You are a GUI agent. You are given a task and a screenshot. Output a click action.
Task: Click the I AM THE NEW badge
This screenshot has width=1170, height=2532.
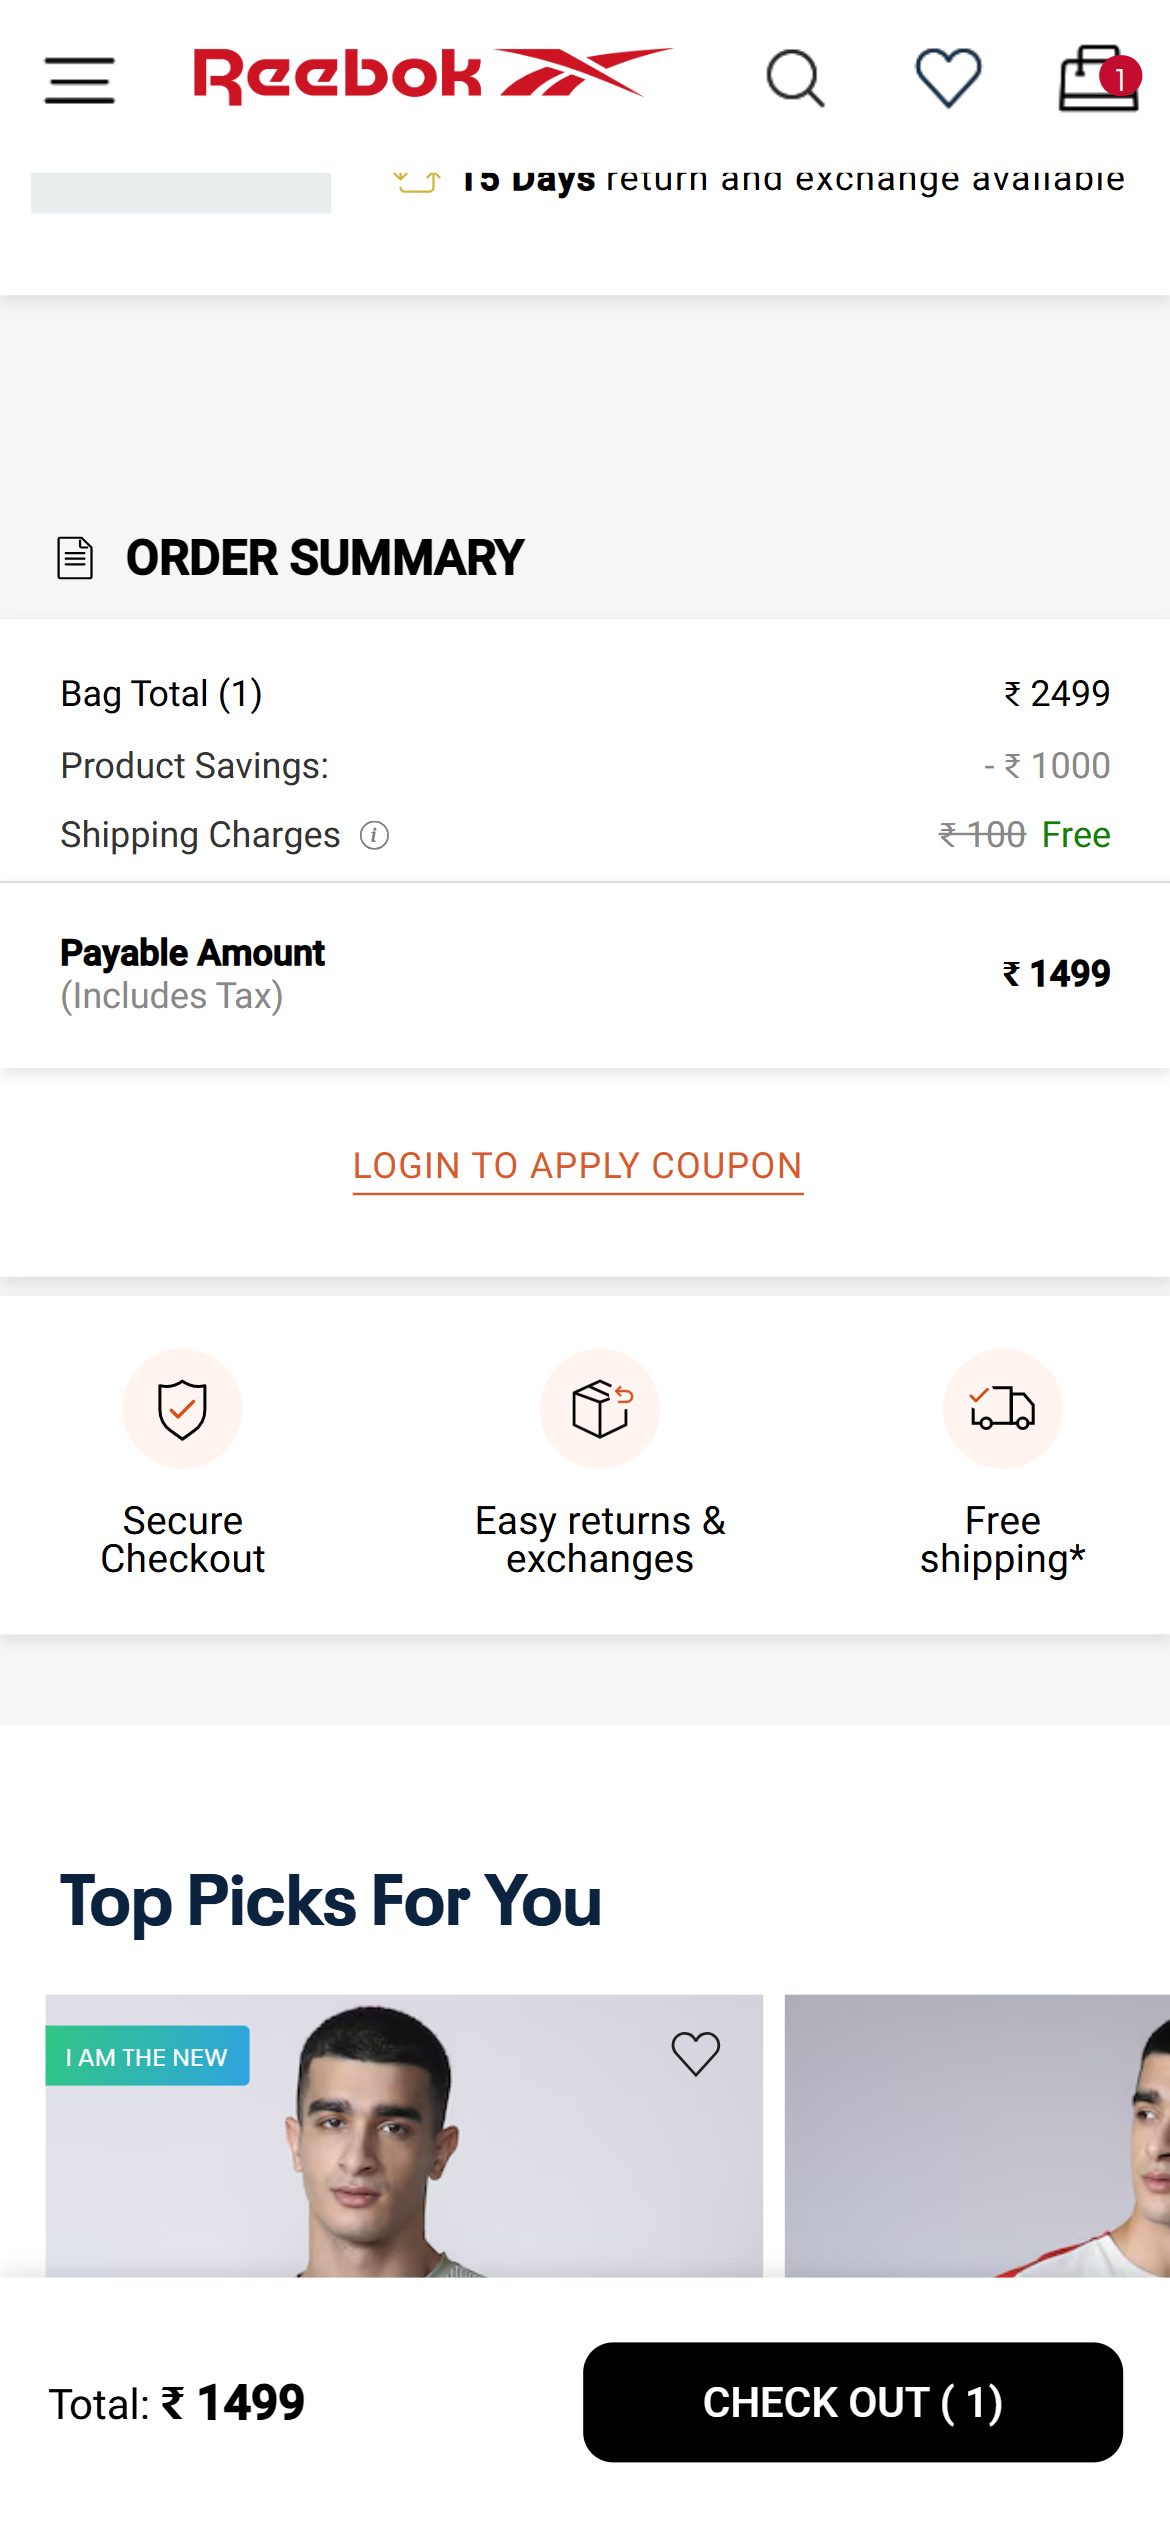147,2056
